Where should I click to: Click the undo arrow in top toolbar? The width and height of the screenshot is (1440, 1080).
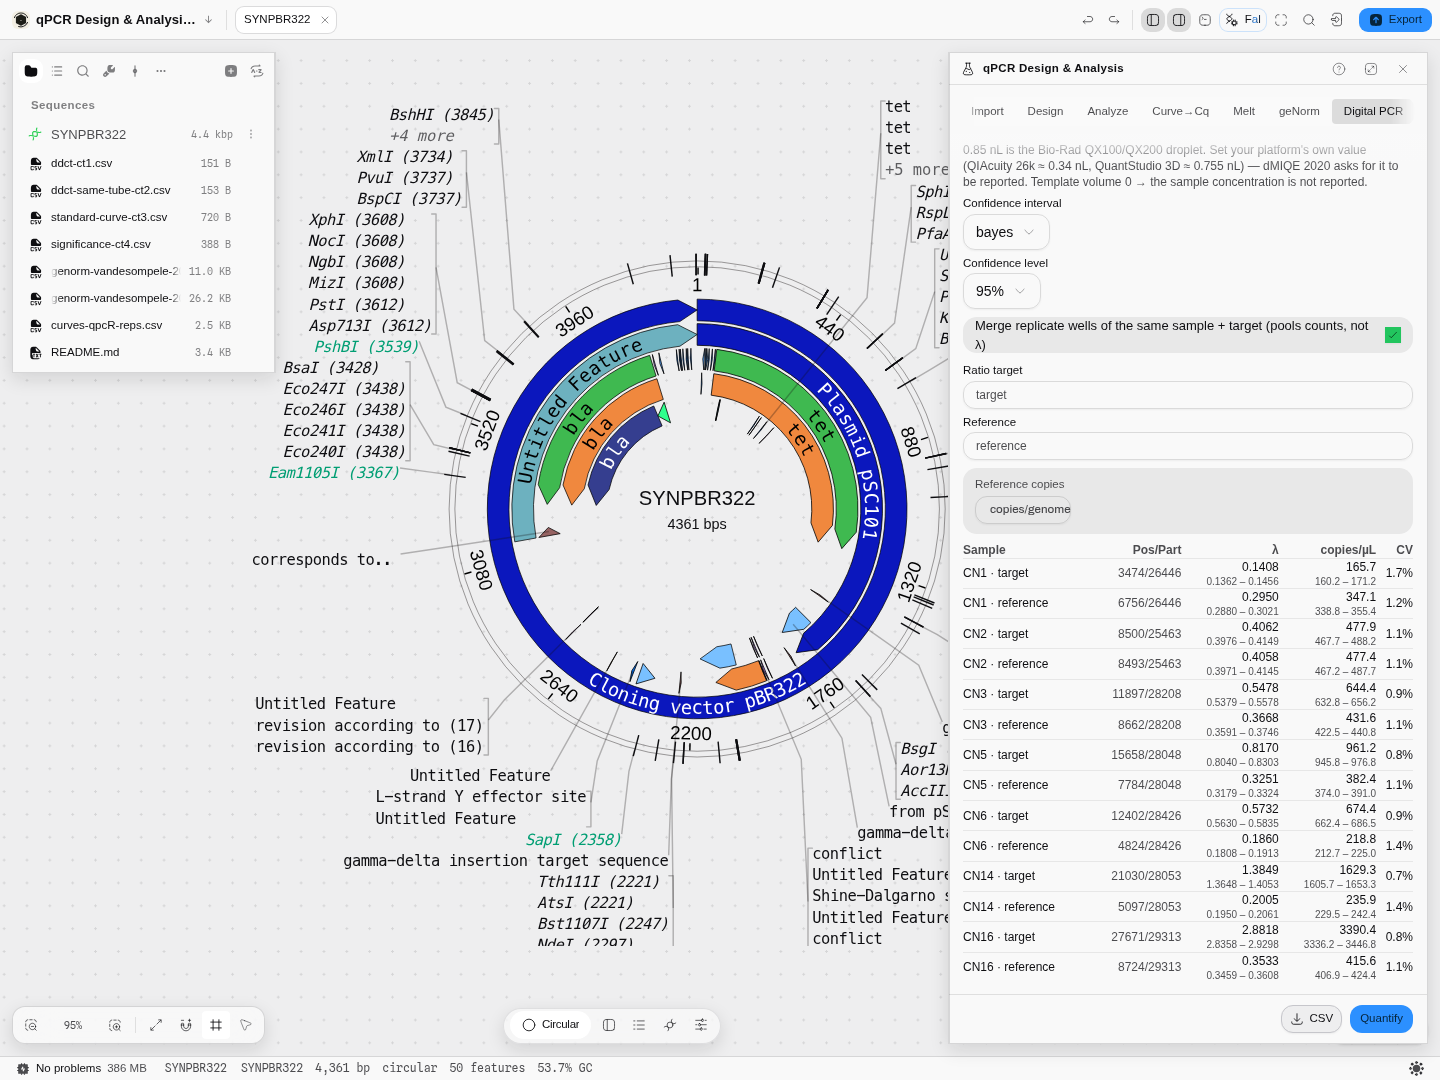click(1088, 20)
